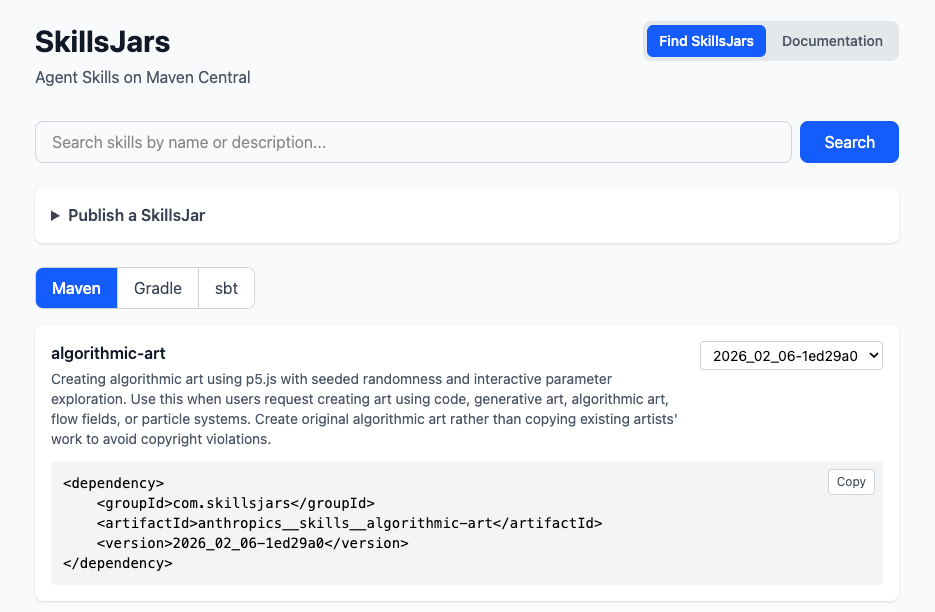
Task: Click the version line in the snippet
Action: tap(253, 543)
